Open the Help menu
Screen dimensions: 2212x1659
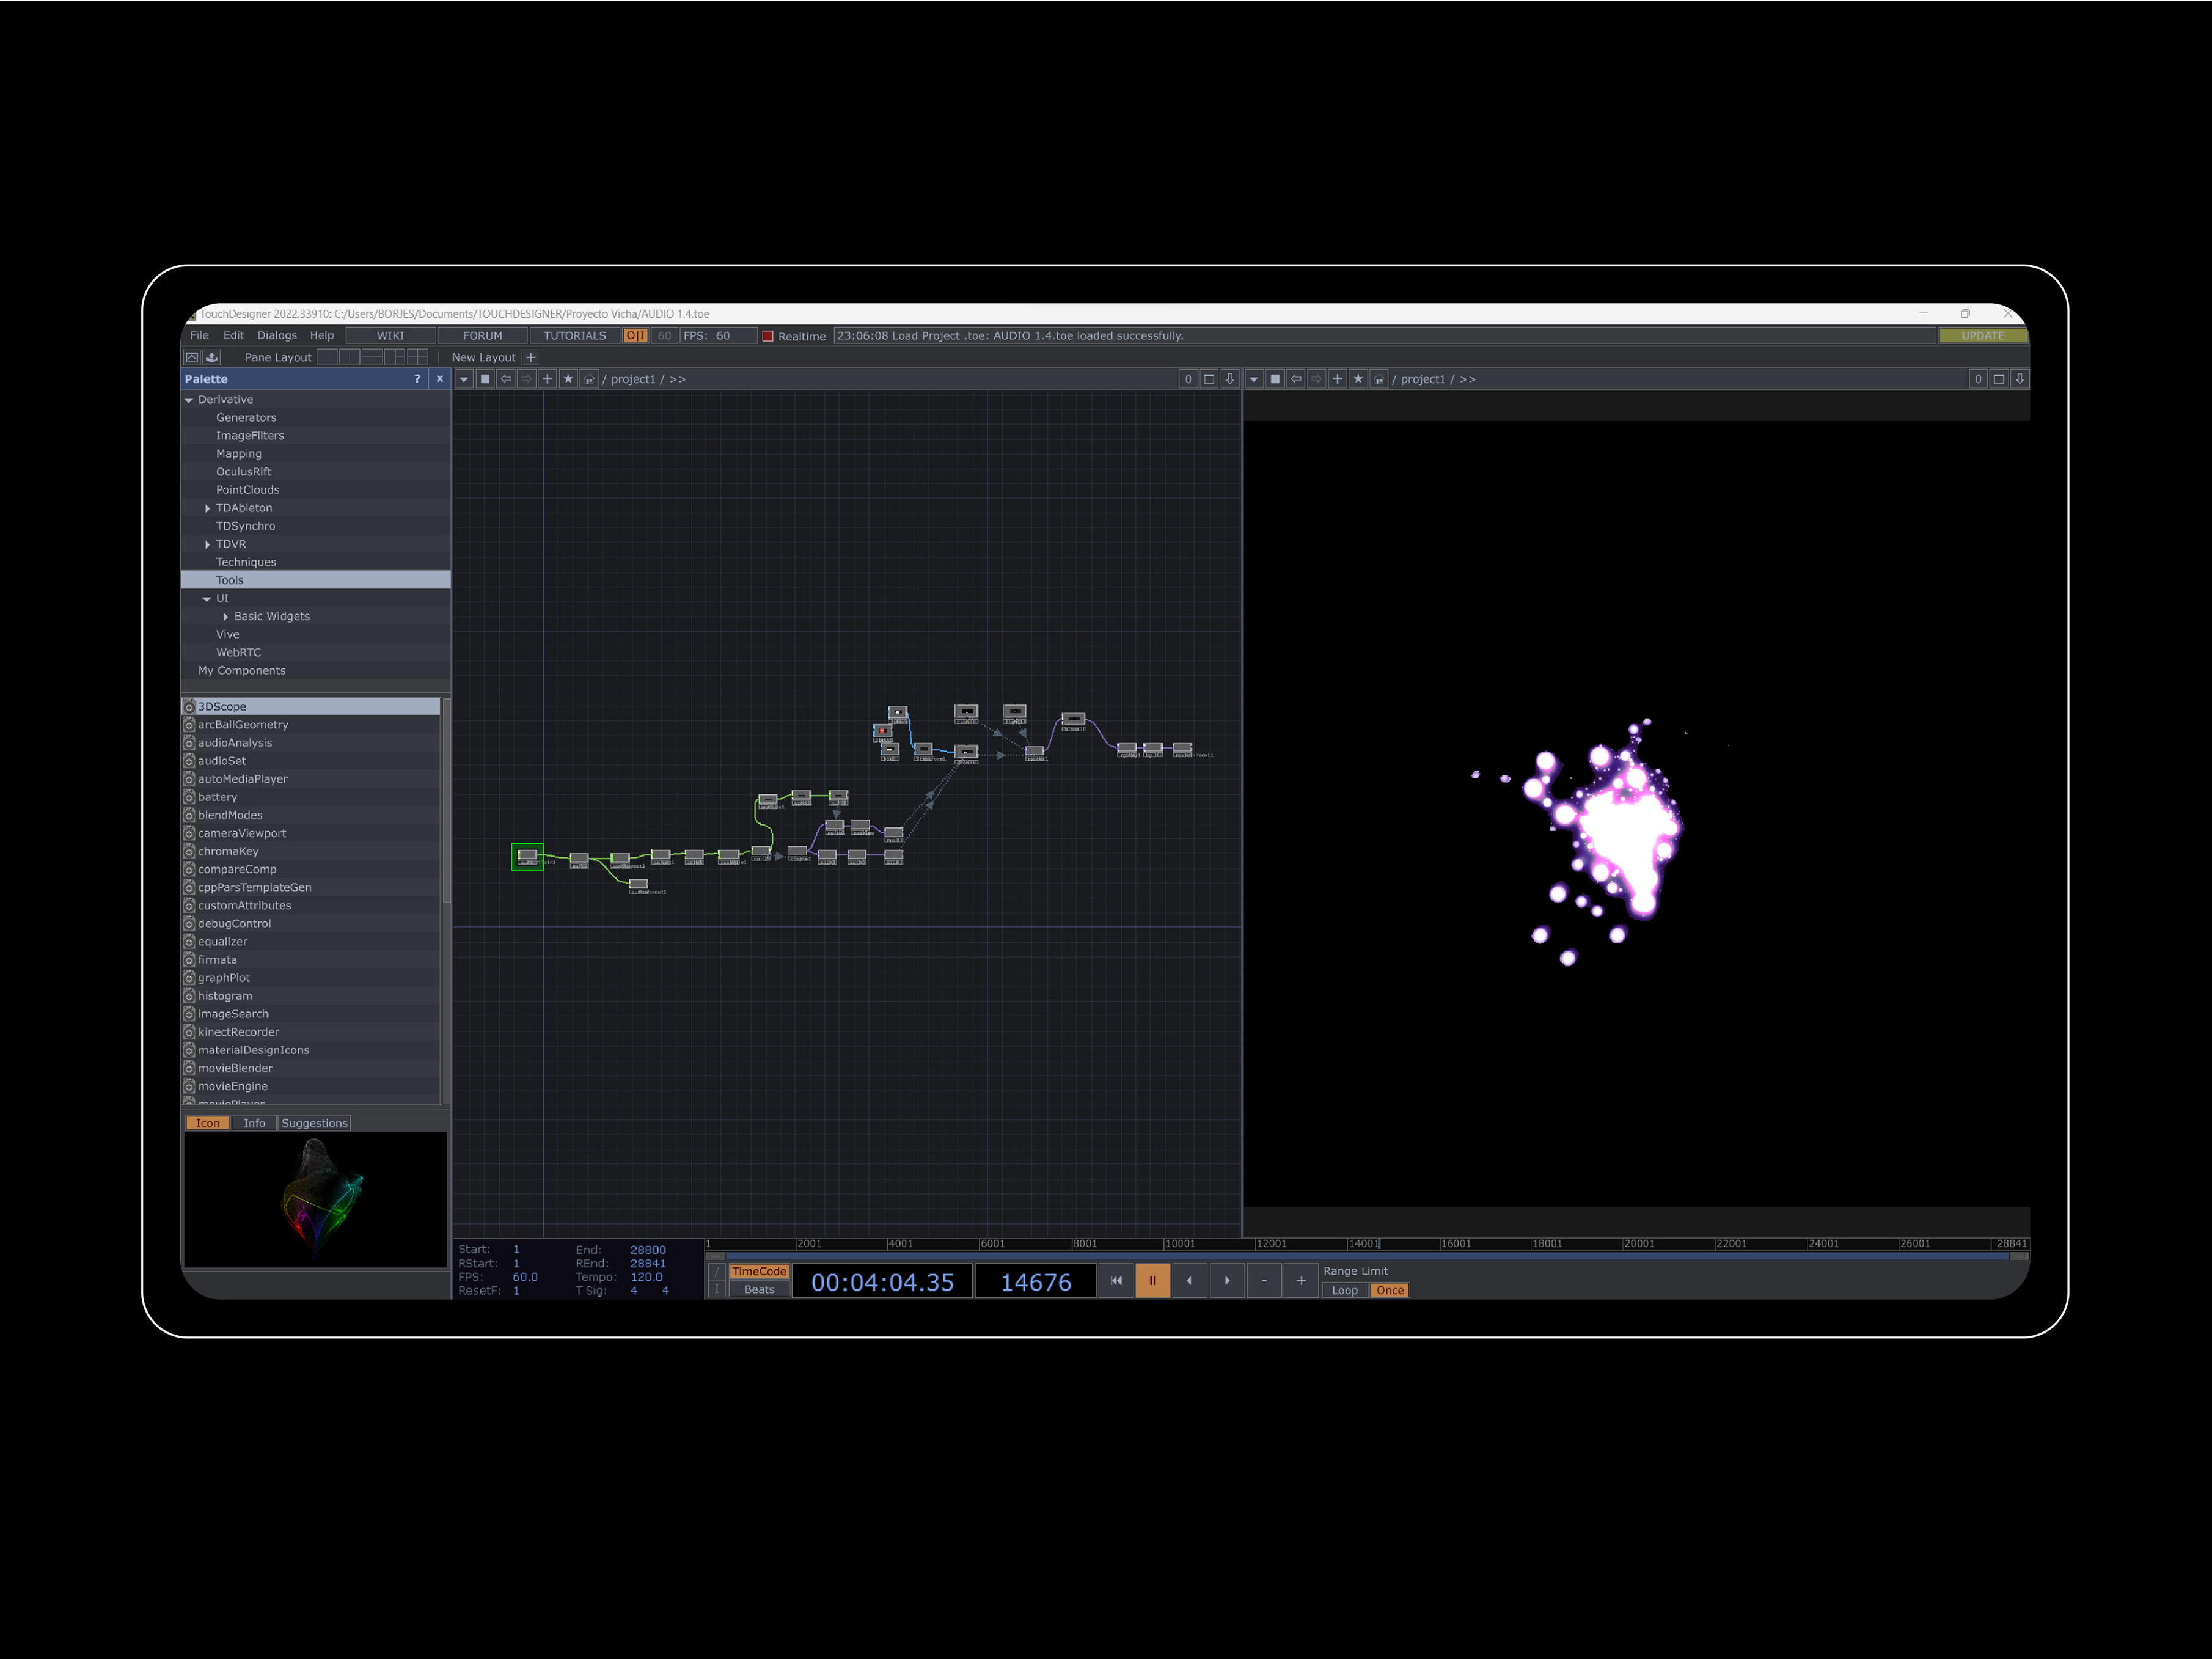click(322, 335)
